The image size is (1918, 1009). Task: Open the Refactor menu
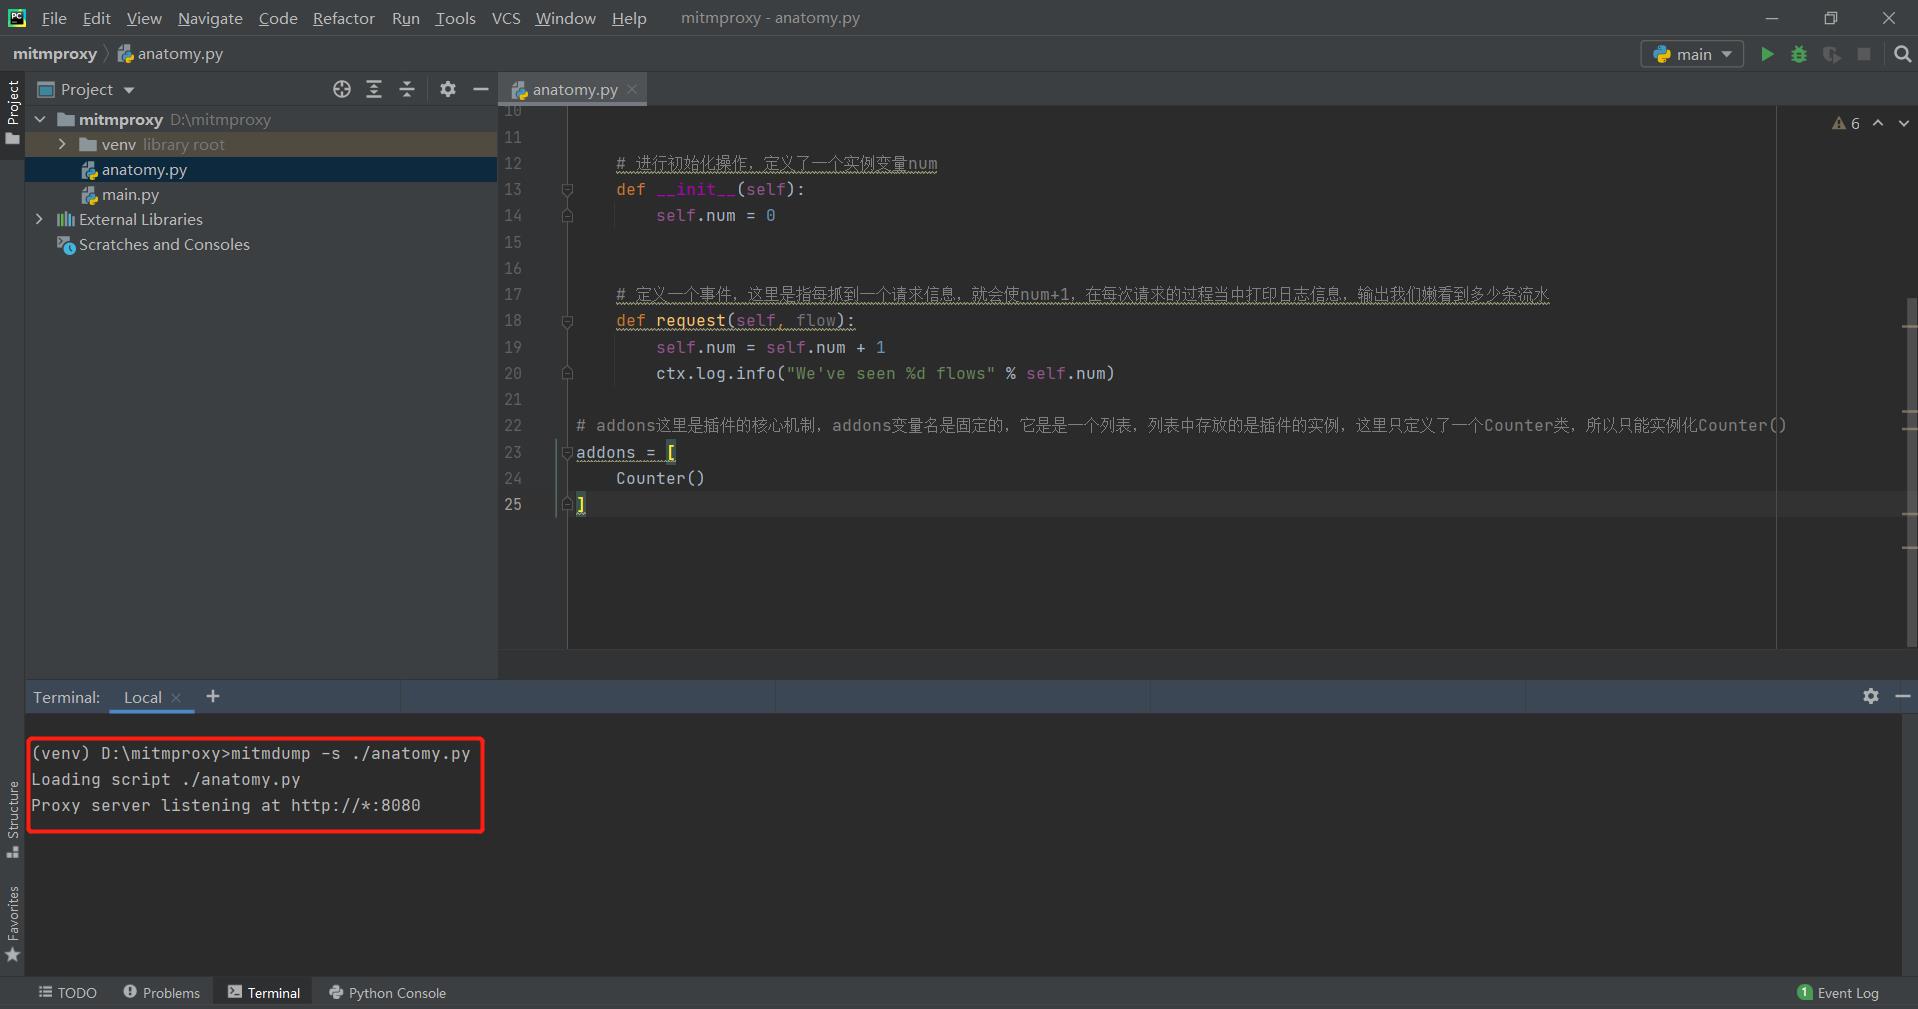coord(343,18)
